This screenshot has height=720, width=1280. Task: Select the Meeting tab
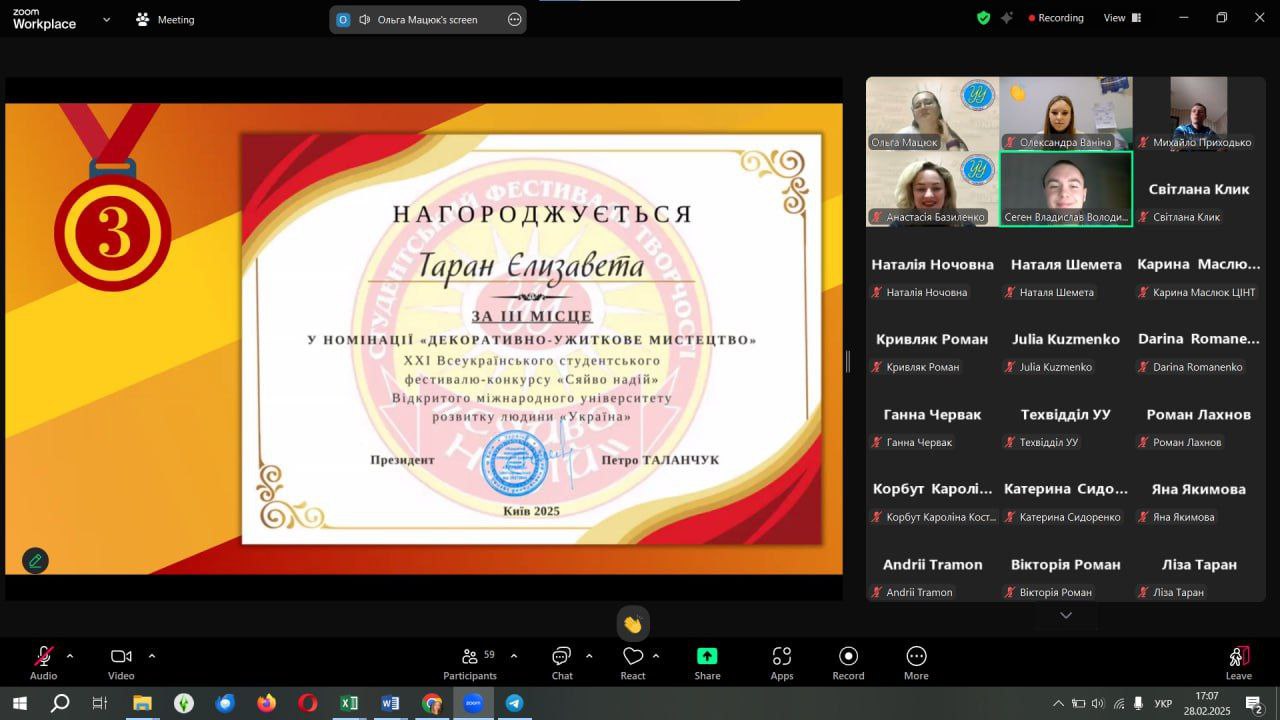pyautogui.click(x=166, y=19)
